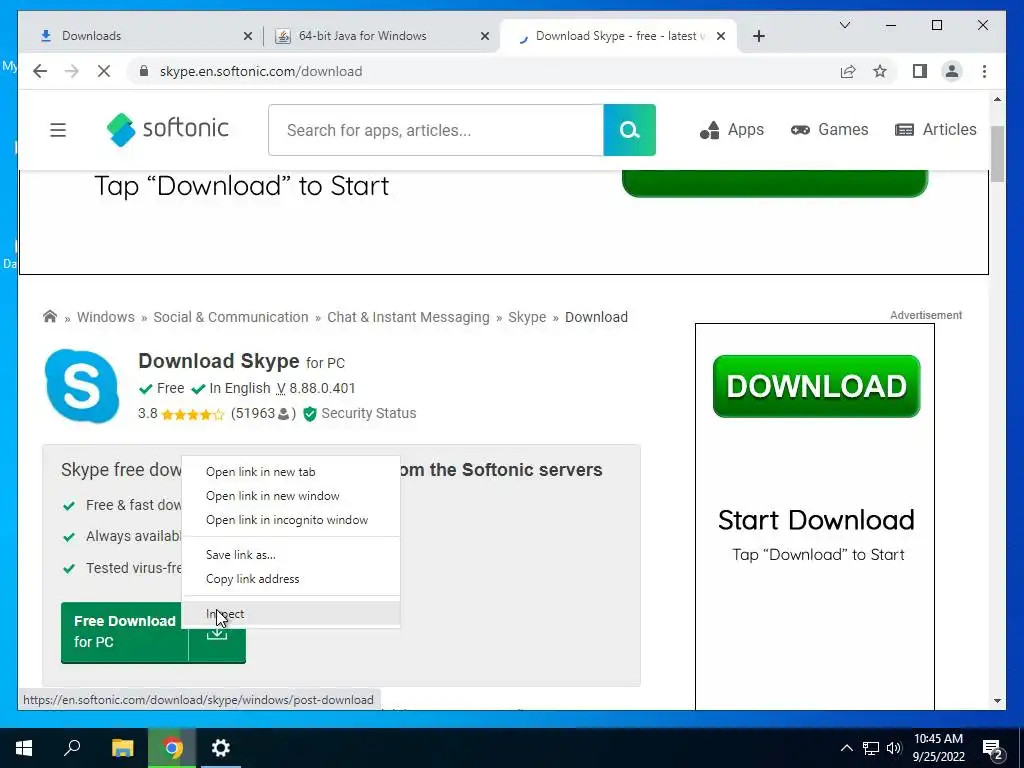Share this page using the share icon
The width and height of the screenshot is (1024, 768).
[848, 71]
